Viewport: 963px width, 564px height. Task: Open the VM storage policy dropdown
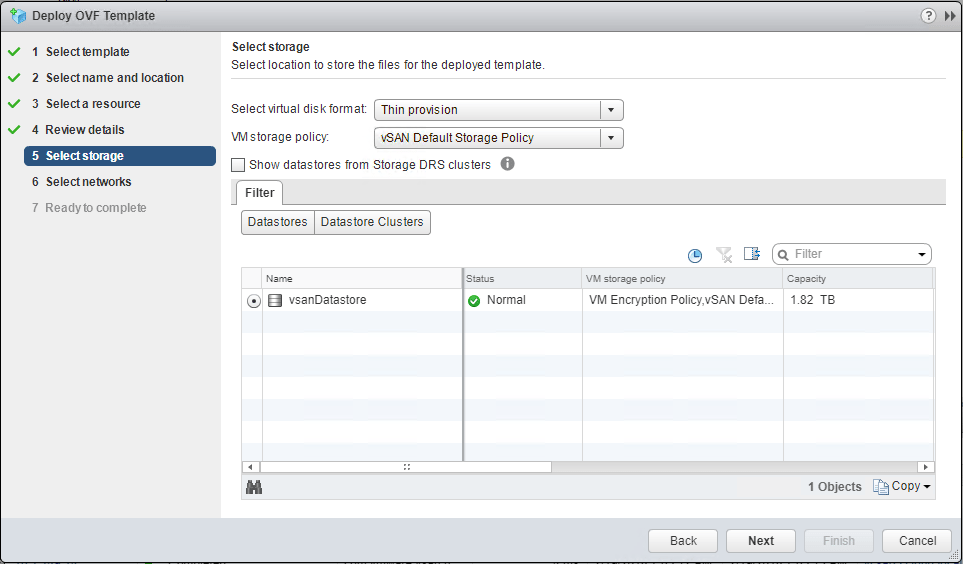click(x=611, y=138)
